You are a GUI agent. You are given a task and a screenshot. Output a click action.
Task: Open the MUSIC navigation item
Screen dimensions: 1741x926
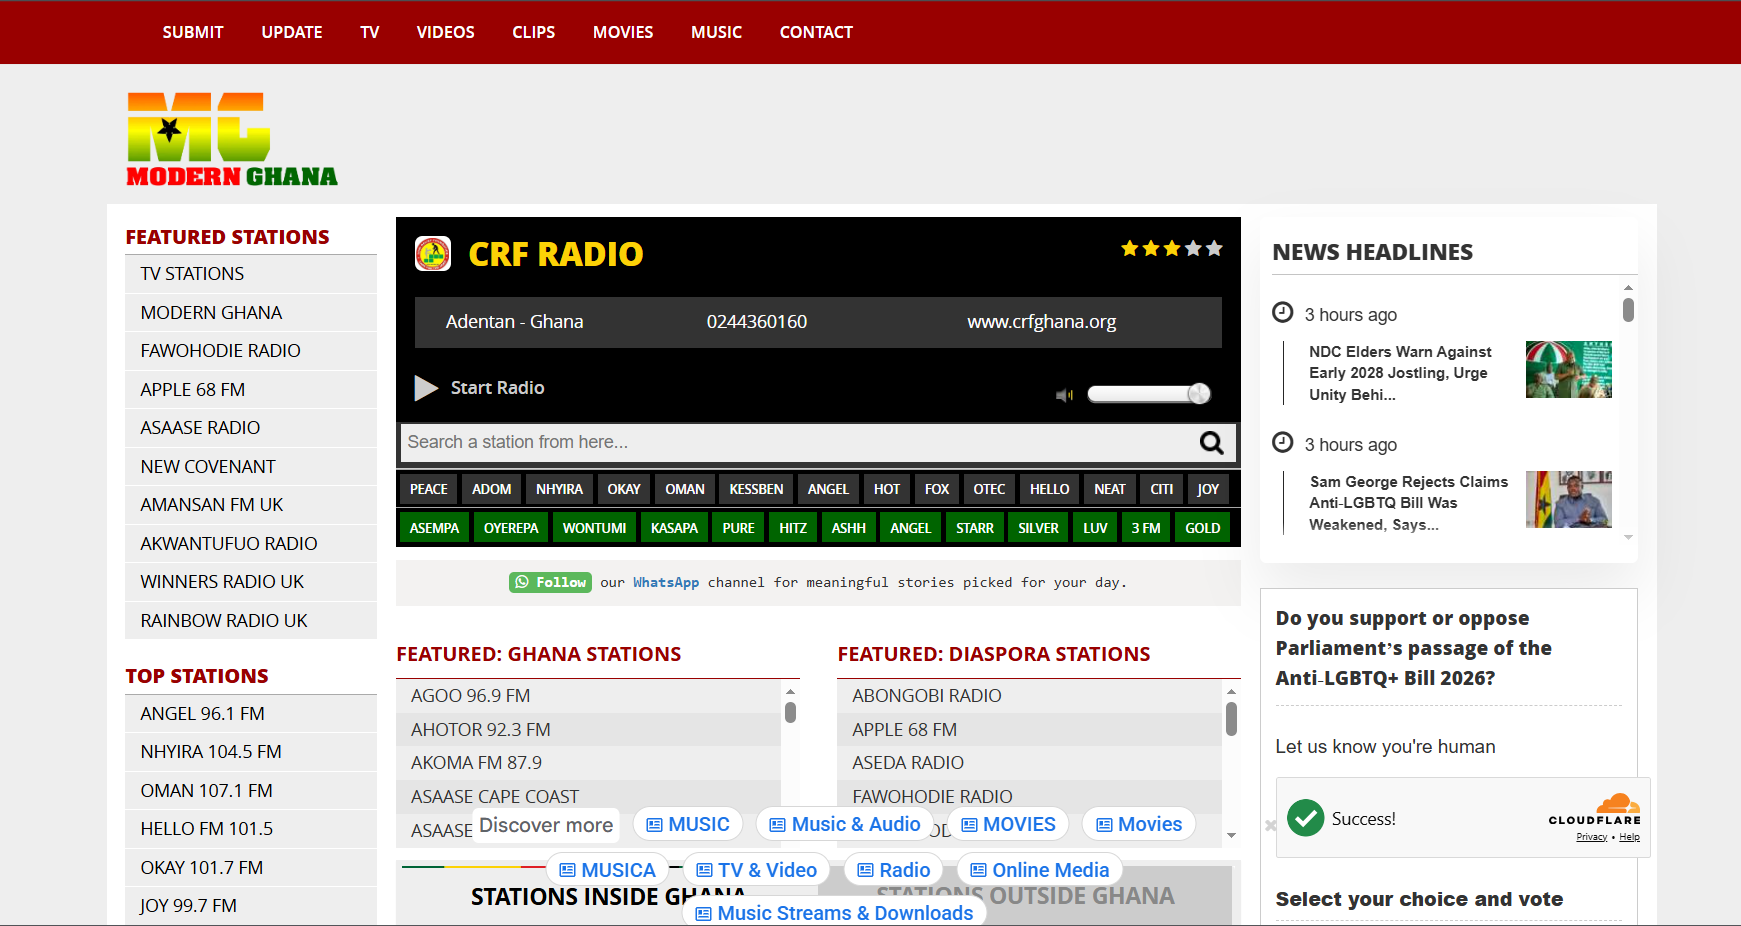717,32
